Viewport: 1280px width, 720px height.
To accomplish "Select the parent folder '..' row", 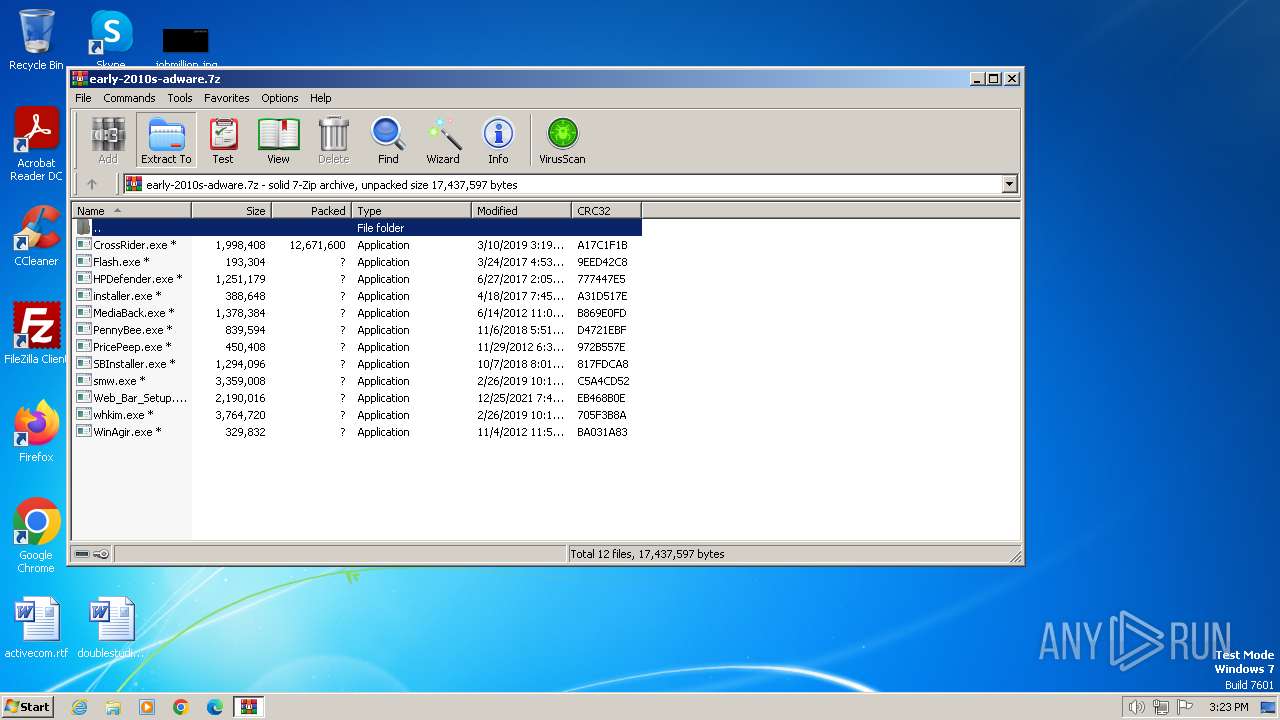I will (x=357, y=228).
